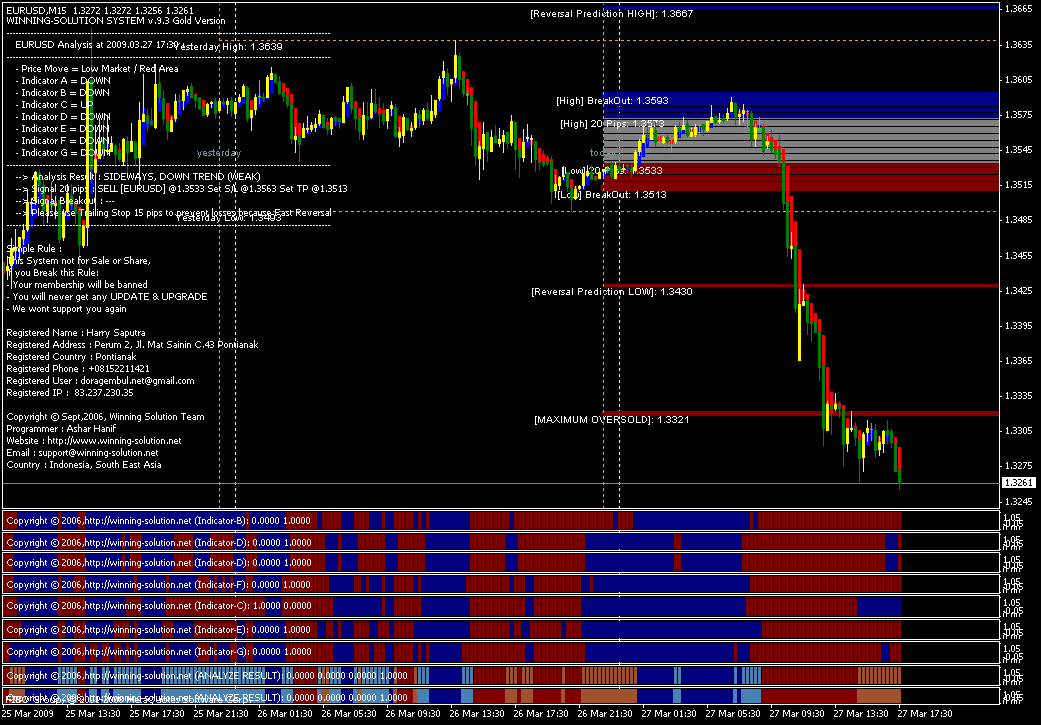
Task: Click 'Country : Indonesia, South East Asia' line
Action: [x=84, y=464]
